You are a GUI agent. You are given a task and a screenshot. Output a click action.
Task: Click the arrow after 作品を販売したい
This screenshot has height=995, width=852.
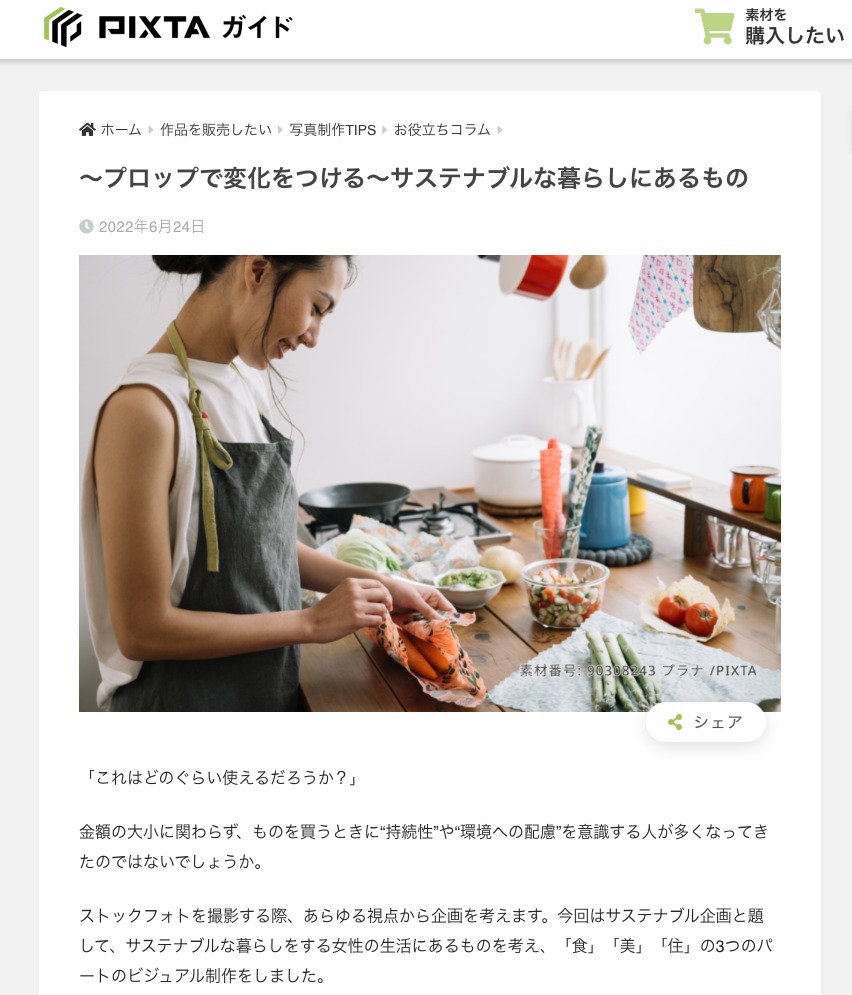(x=280, y=130)
